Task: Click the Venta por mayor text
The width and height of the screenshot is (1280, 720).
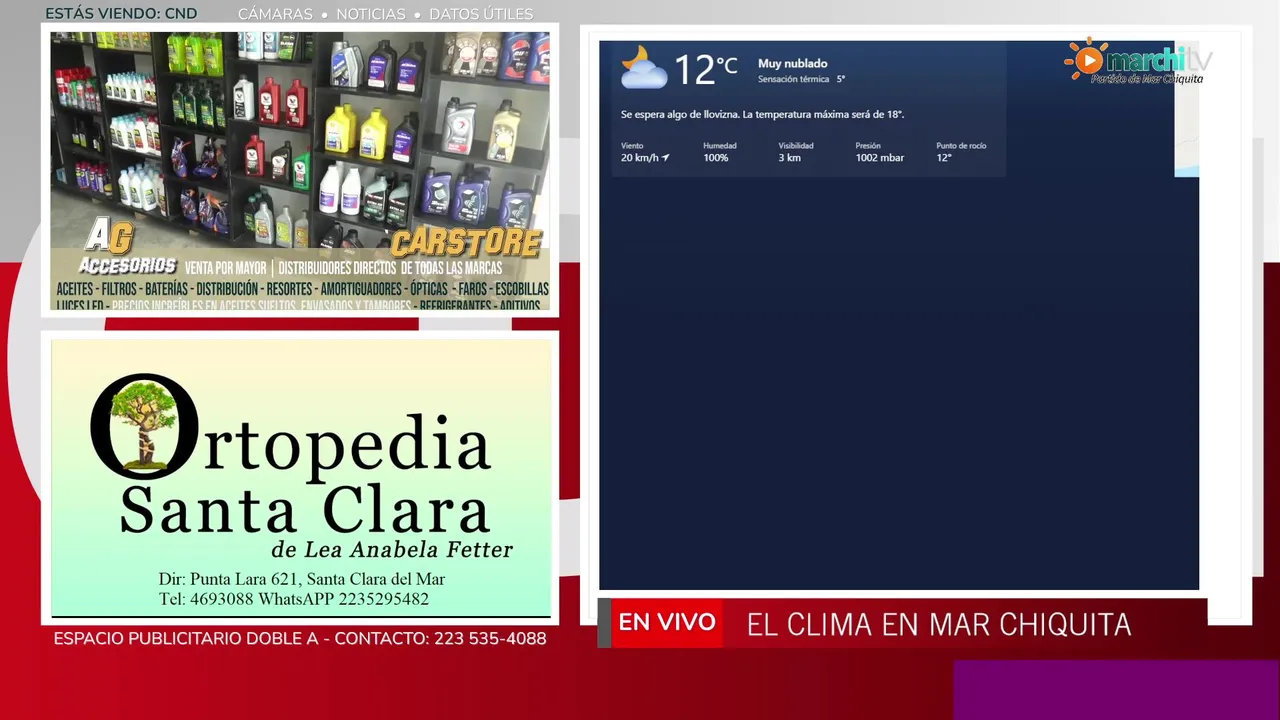Action: click(x=226, y=268)
